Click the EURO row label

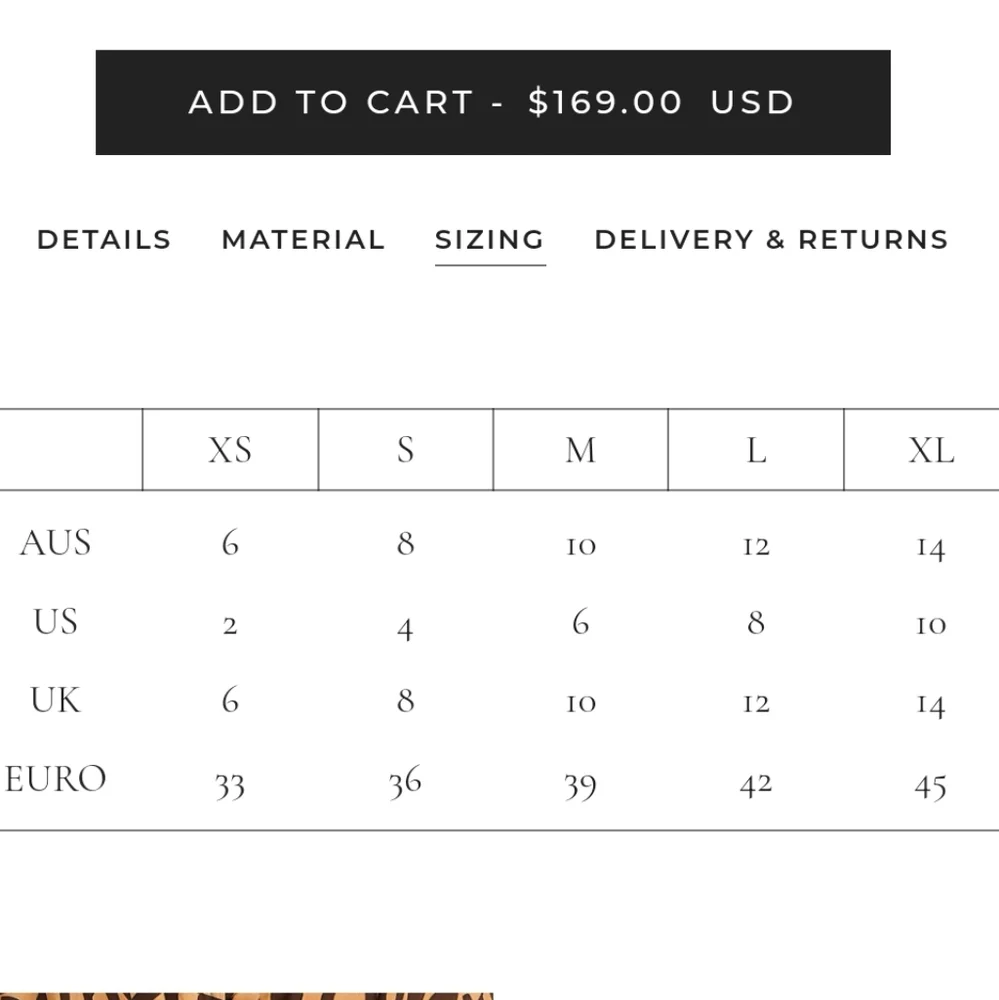click(55, 779)
